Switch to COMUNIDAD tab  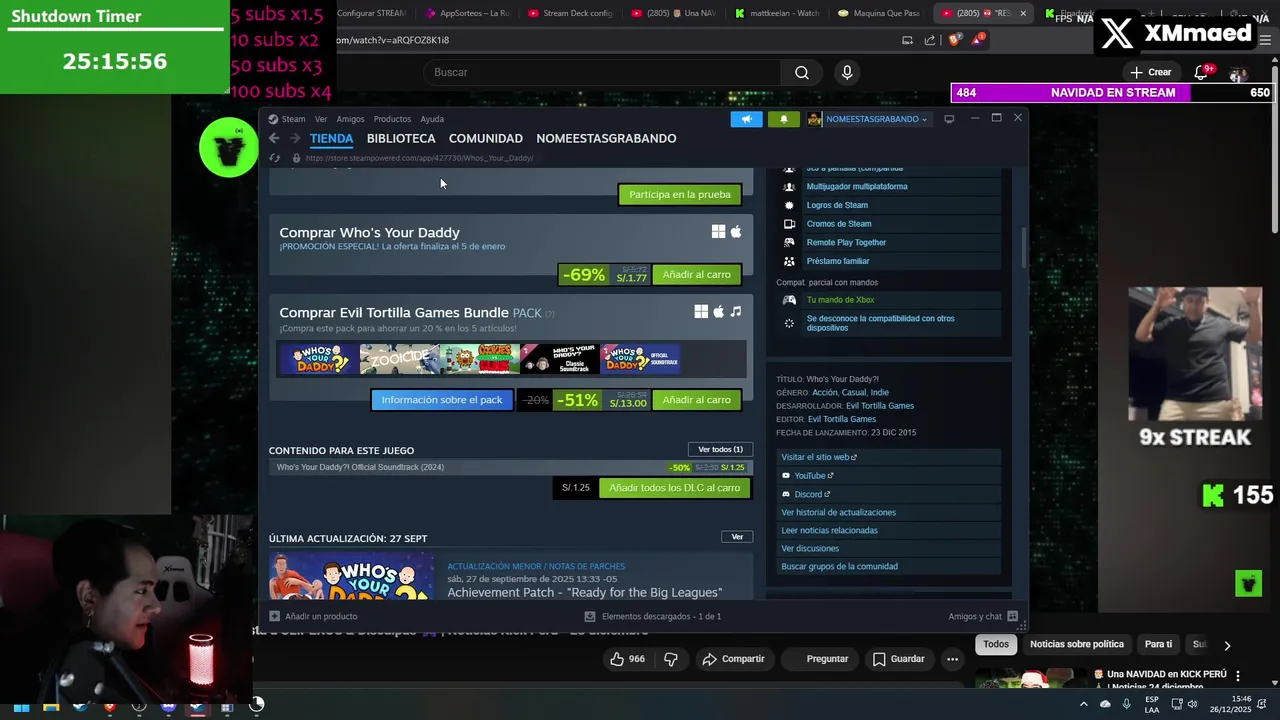pyautogui.click(x=486, y=138)
